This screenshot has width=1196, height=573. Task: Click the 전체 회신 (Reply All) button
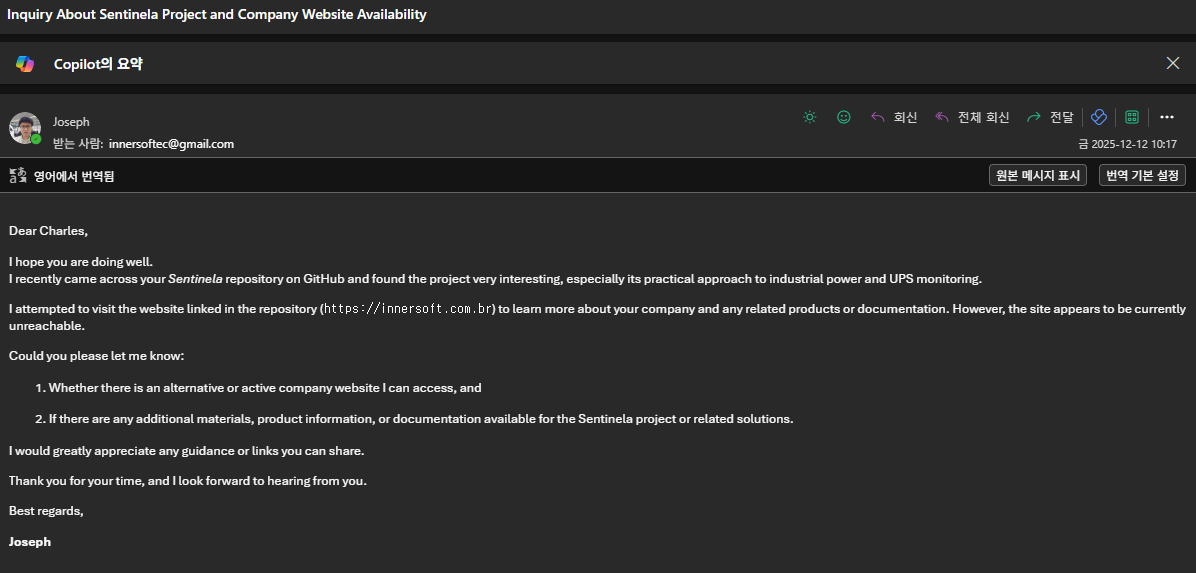tap(972, 117)
